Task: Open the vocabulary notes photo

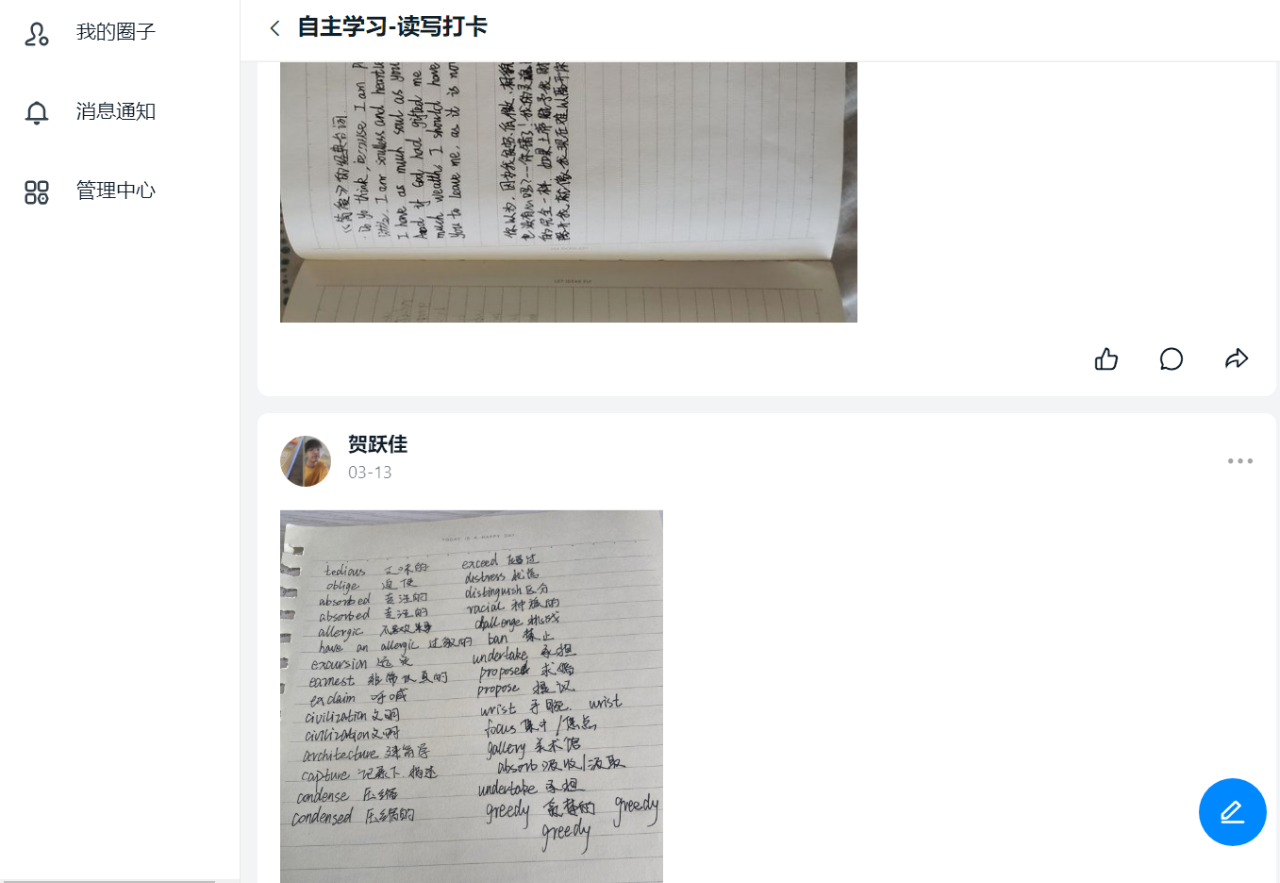Action: [x=471, y=696]
